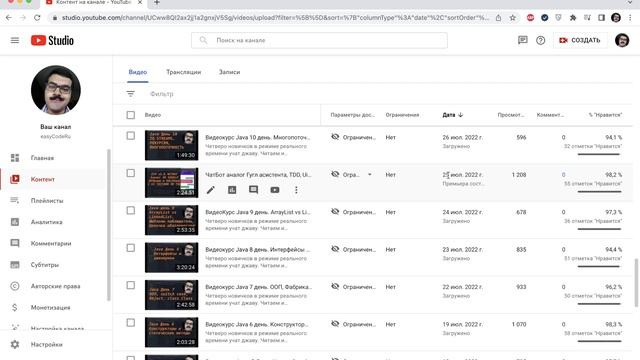Click the Настройки gear icon
Image resolution: width=640 pixels, height=360 pixels.
coord(15,344)
